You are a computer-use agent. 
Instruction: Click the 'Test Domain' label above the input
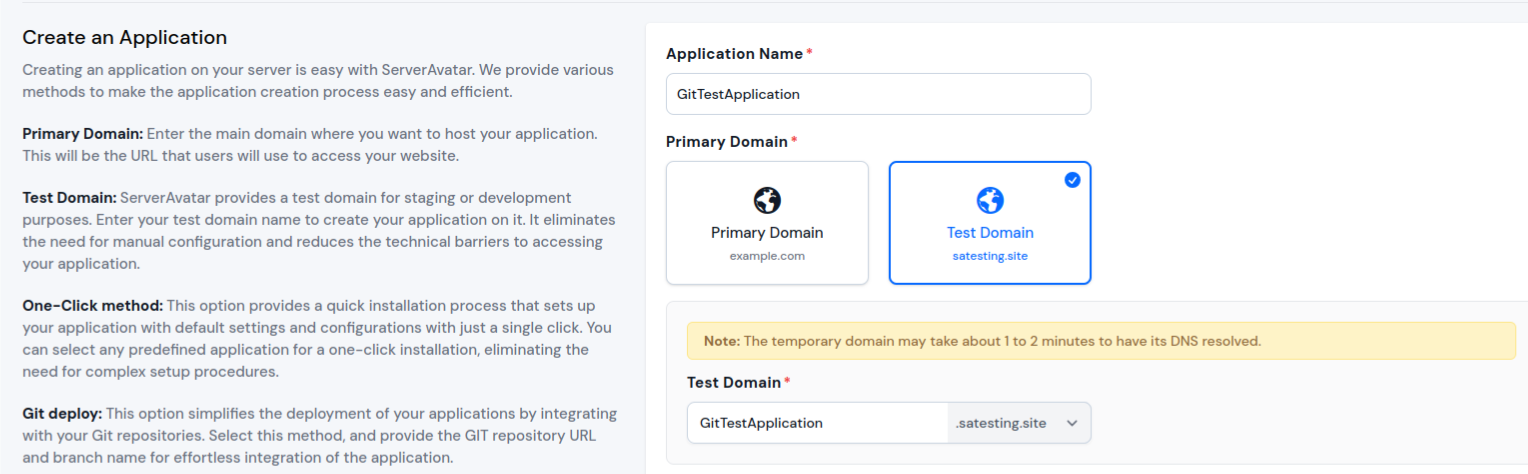[x=734, y=383]
